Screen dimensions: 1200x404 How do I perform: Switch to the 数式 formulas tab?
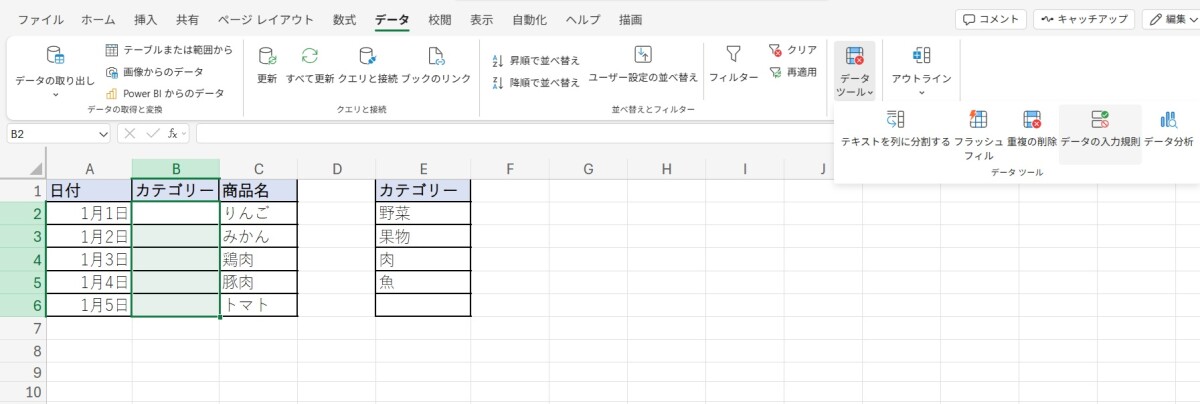coord(344,19)
